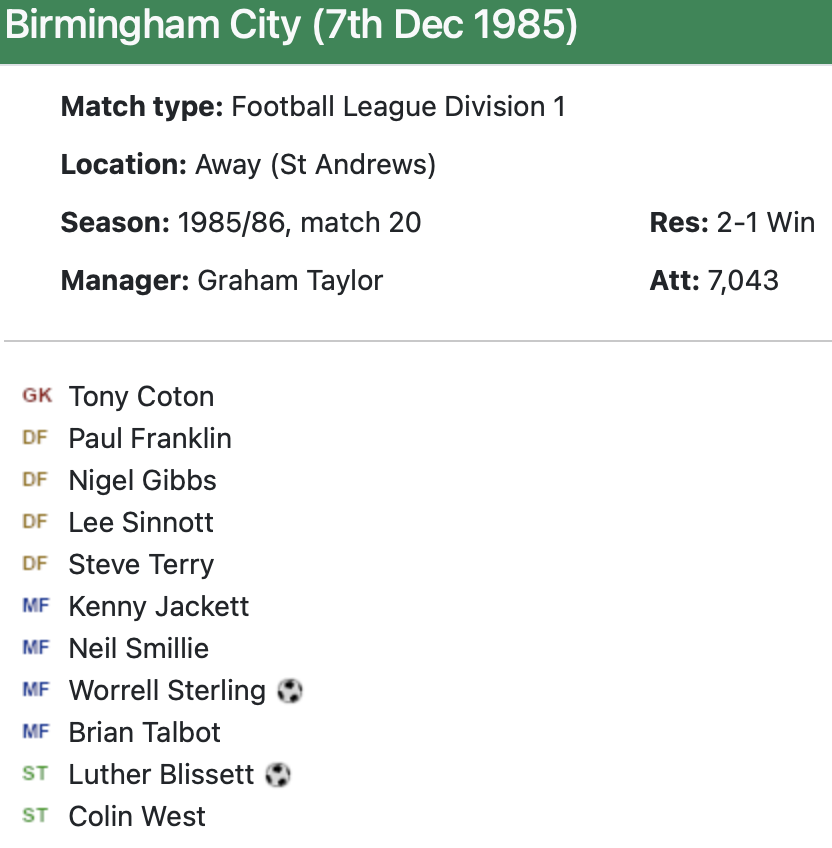This screenshot has height=848, width=832.
Task: Open manager Graham Taylor link
Action: 290,280
